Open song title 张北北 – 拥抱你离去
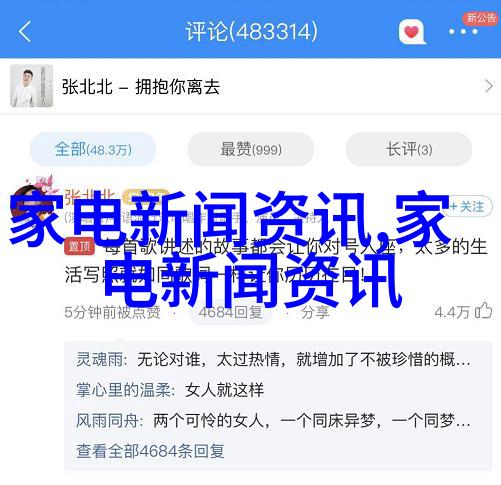 coord(141,87)
